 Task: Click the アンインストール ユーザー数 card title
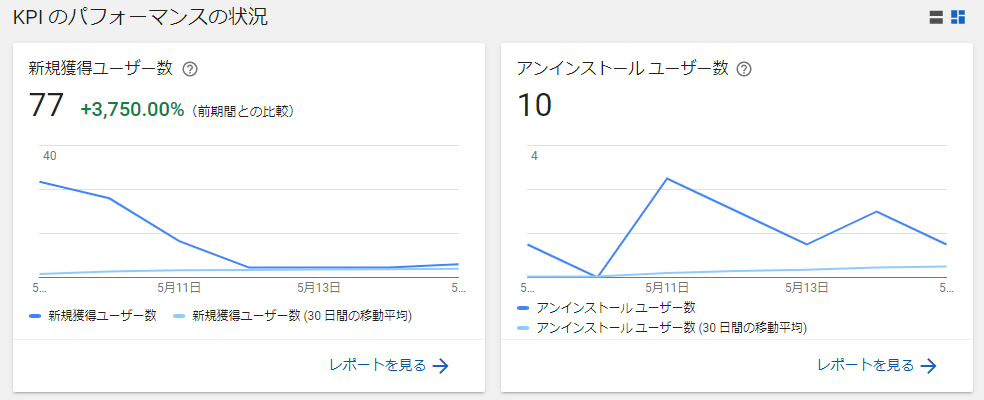click(622, 69)
